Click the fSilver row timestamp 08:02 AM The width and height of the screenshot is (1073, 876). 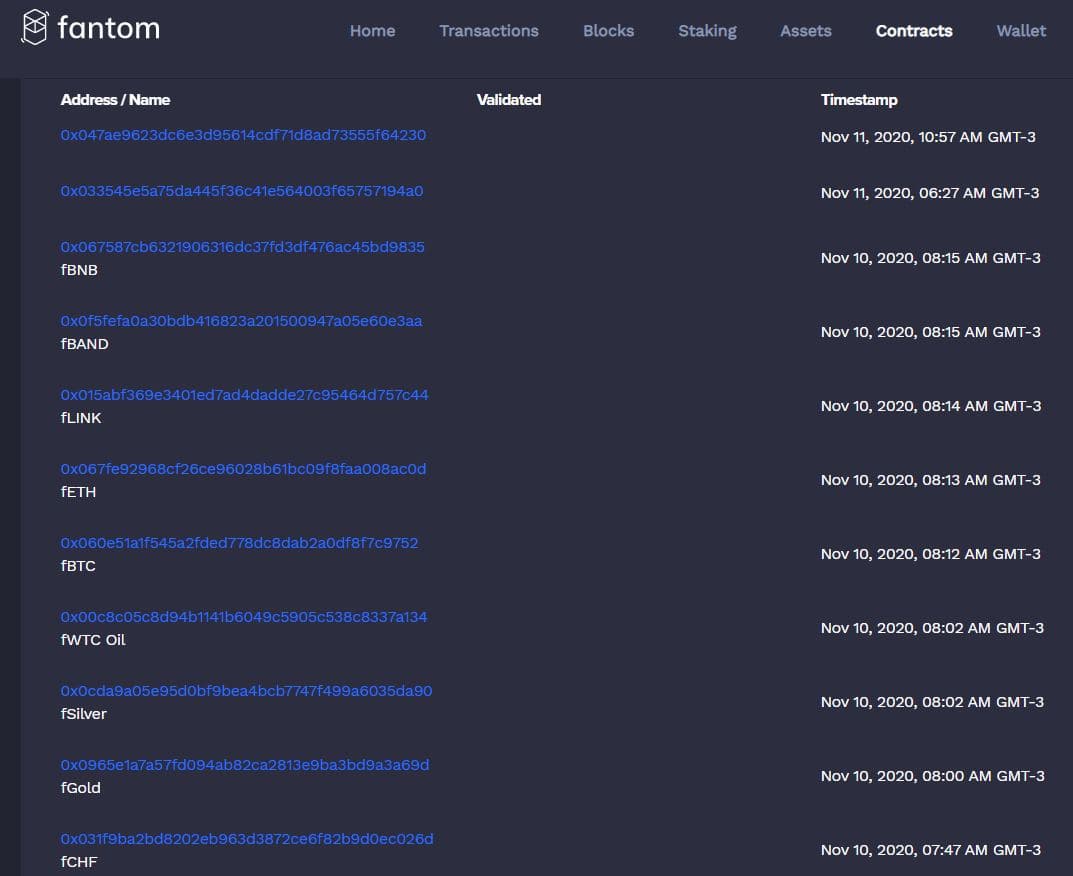pyautogui.click(x=932, y=701)
